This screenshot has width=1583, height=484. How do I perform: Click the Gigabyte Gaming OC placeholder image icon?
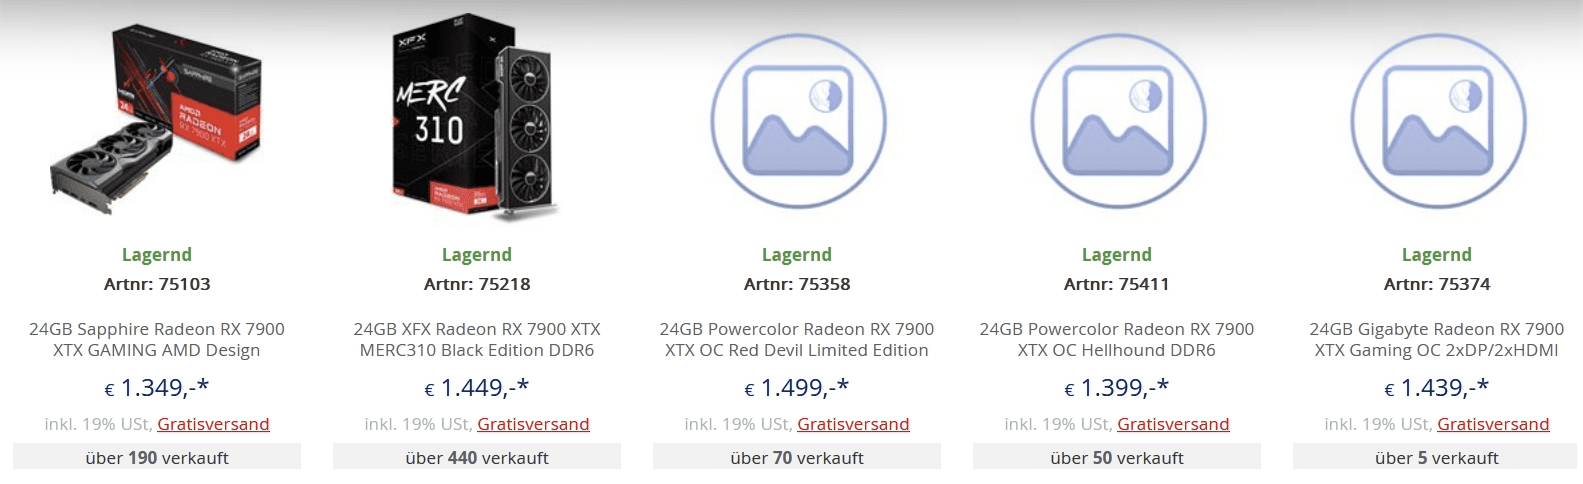pyautogui.click(x=1437, y=120)
